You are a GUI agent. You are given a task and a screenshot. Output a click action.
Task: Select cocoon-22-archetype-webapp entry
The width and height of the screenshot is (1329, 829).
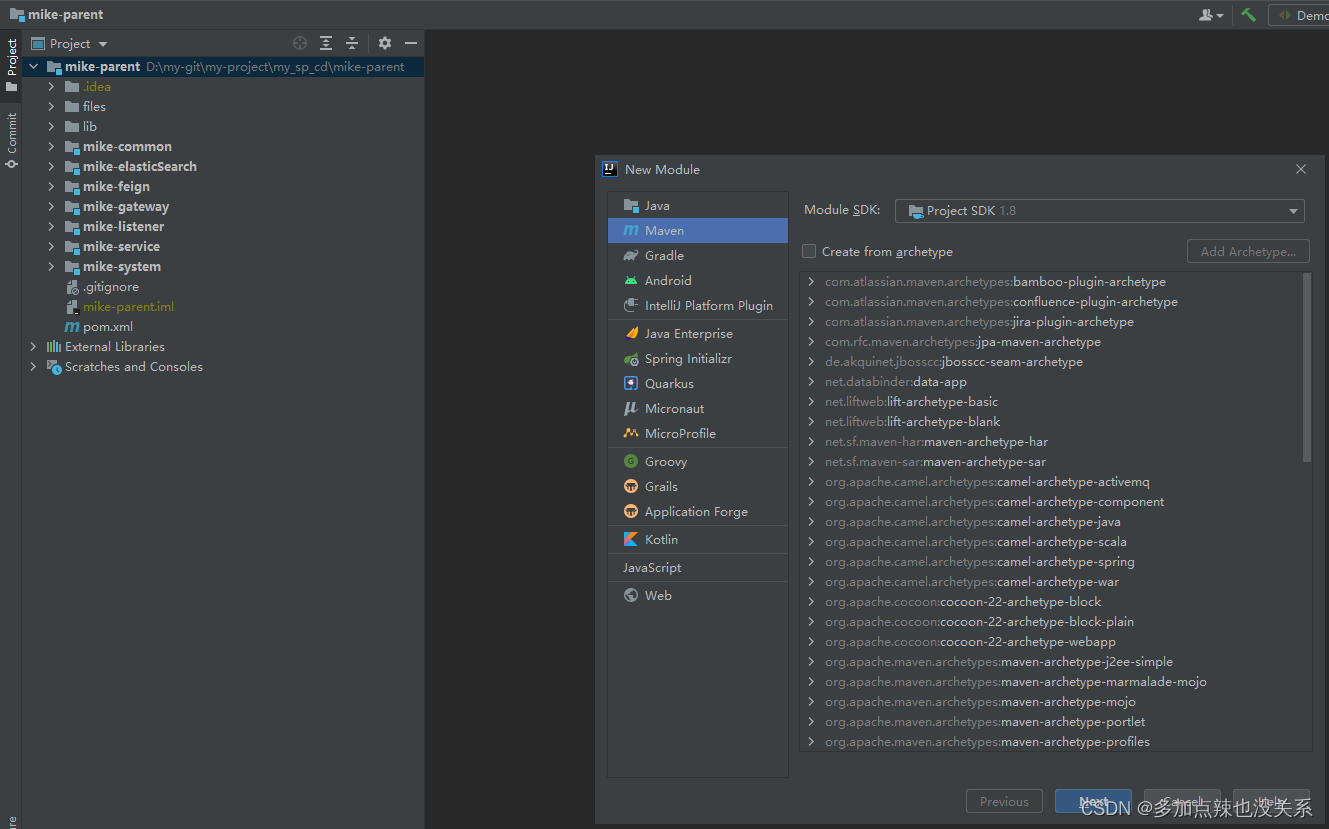tap(970, 641)
